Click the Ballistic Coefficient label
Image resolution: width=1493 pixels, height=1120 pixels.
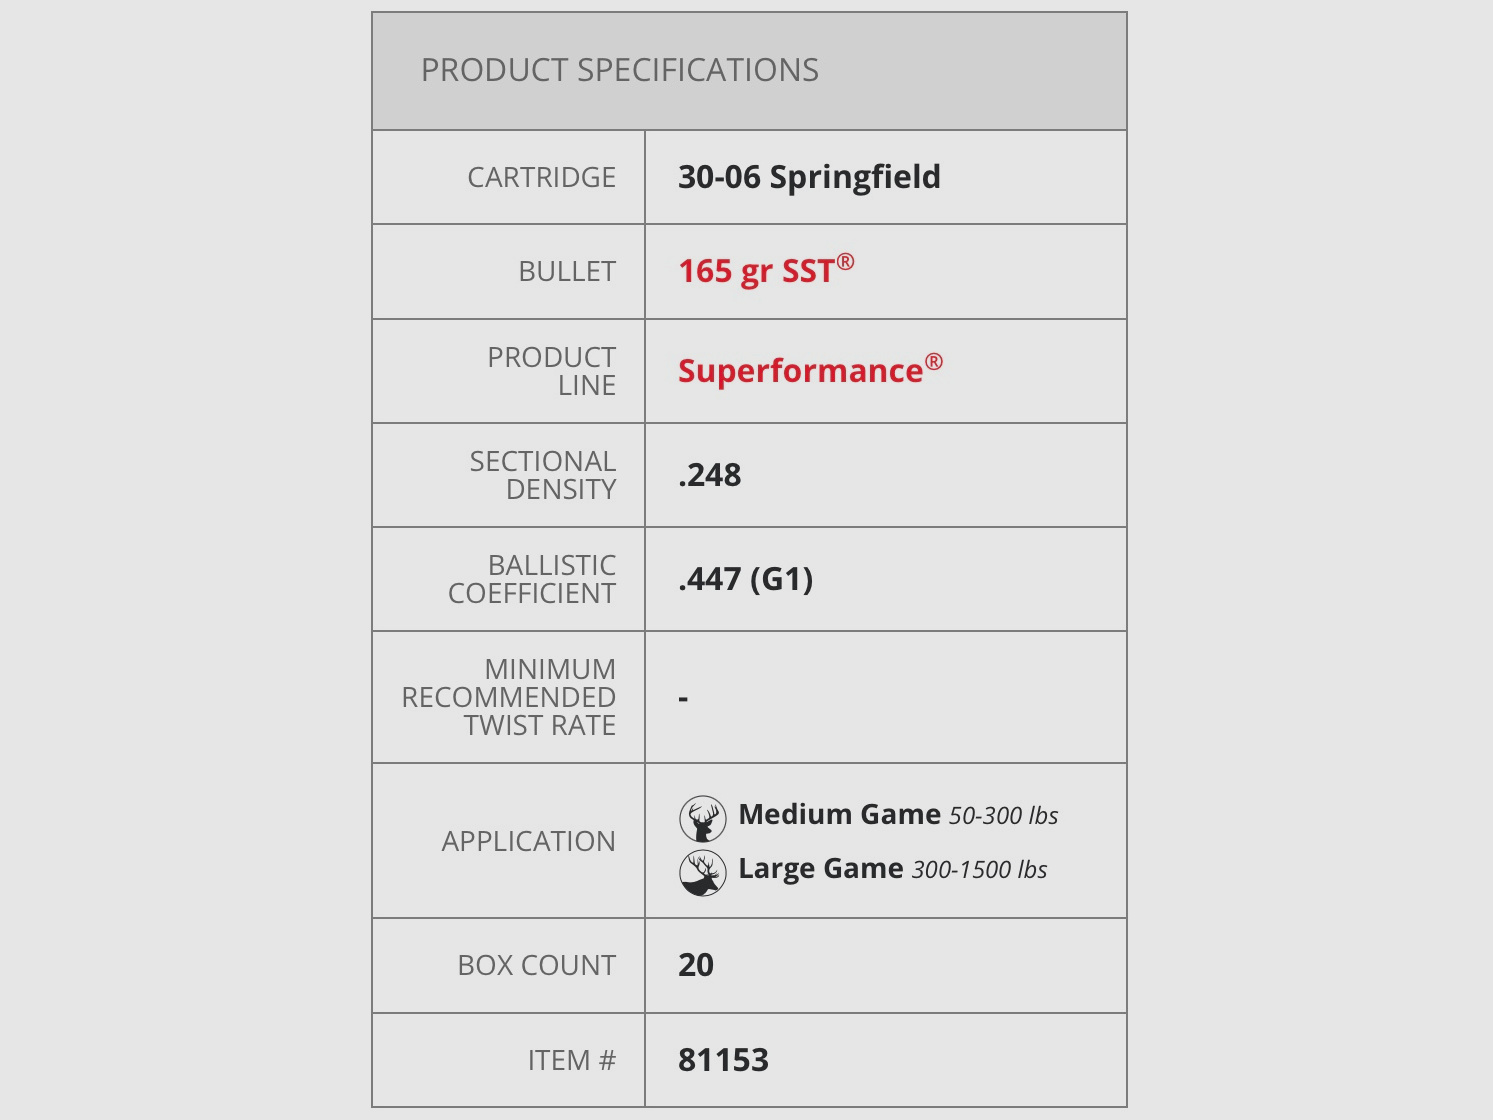(x=531, y=579)
